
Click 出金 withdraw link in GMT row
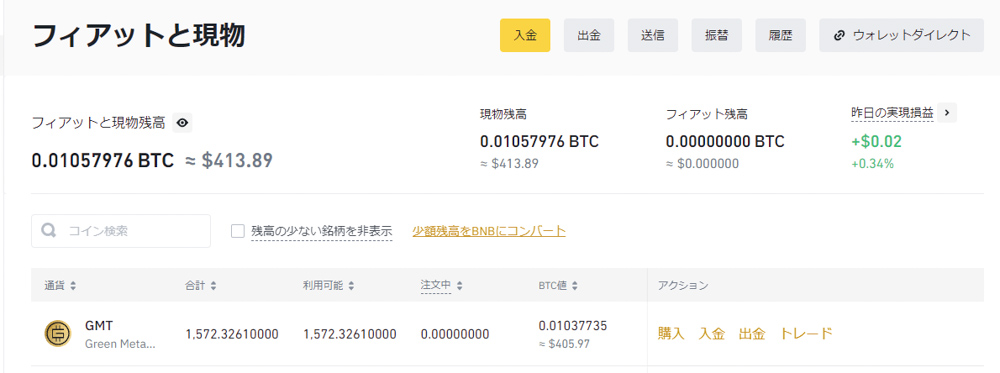click(752, 333)
